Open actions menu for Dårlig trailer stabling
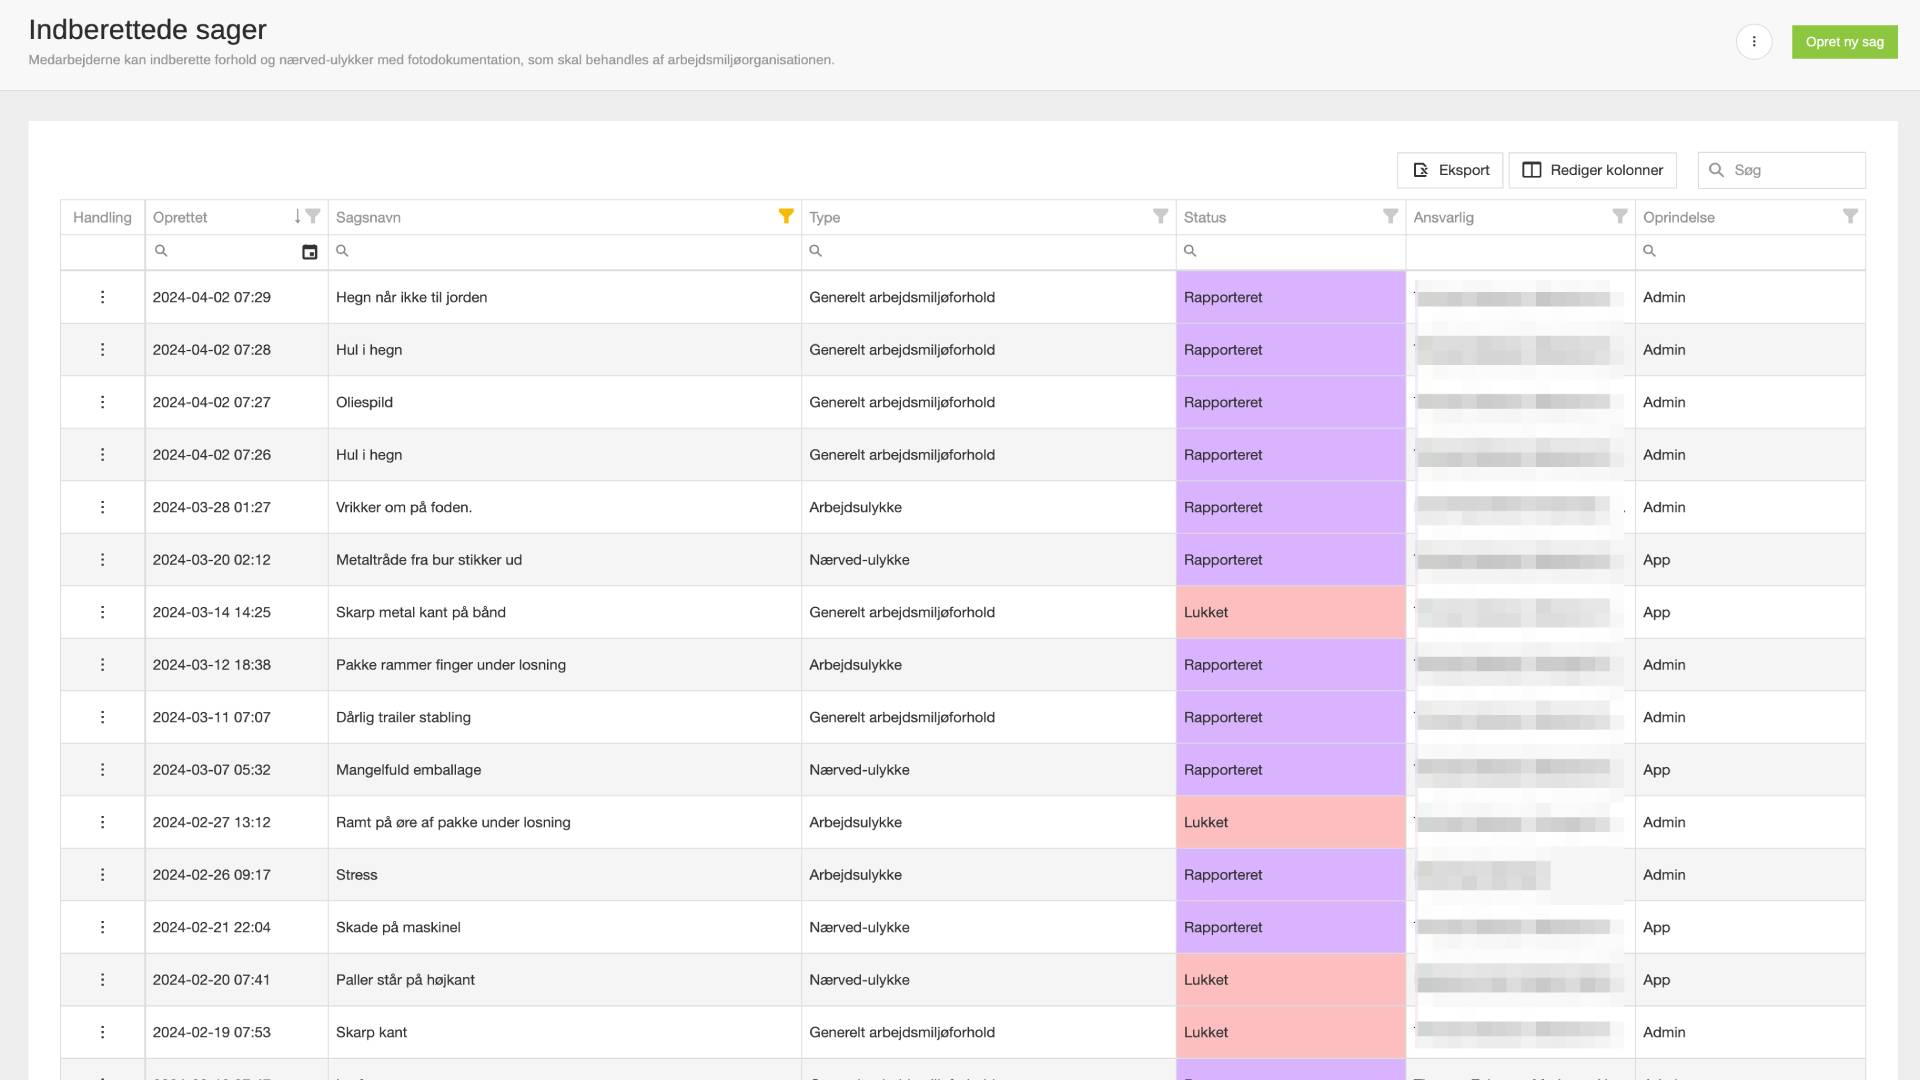The width and height of the screenshot is (1920, 1080). tap(102, 717)
